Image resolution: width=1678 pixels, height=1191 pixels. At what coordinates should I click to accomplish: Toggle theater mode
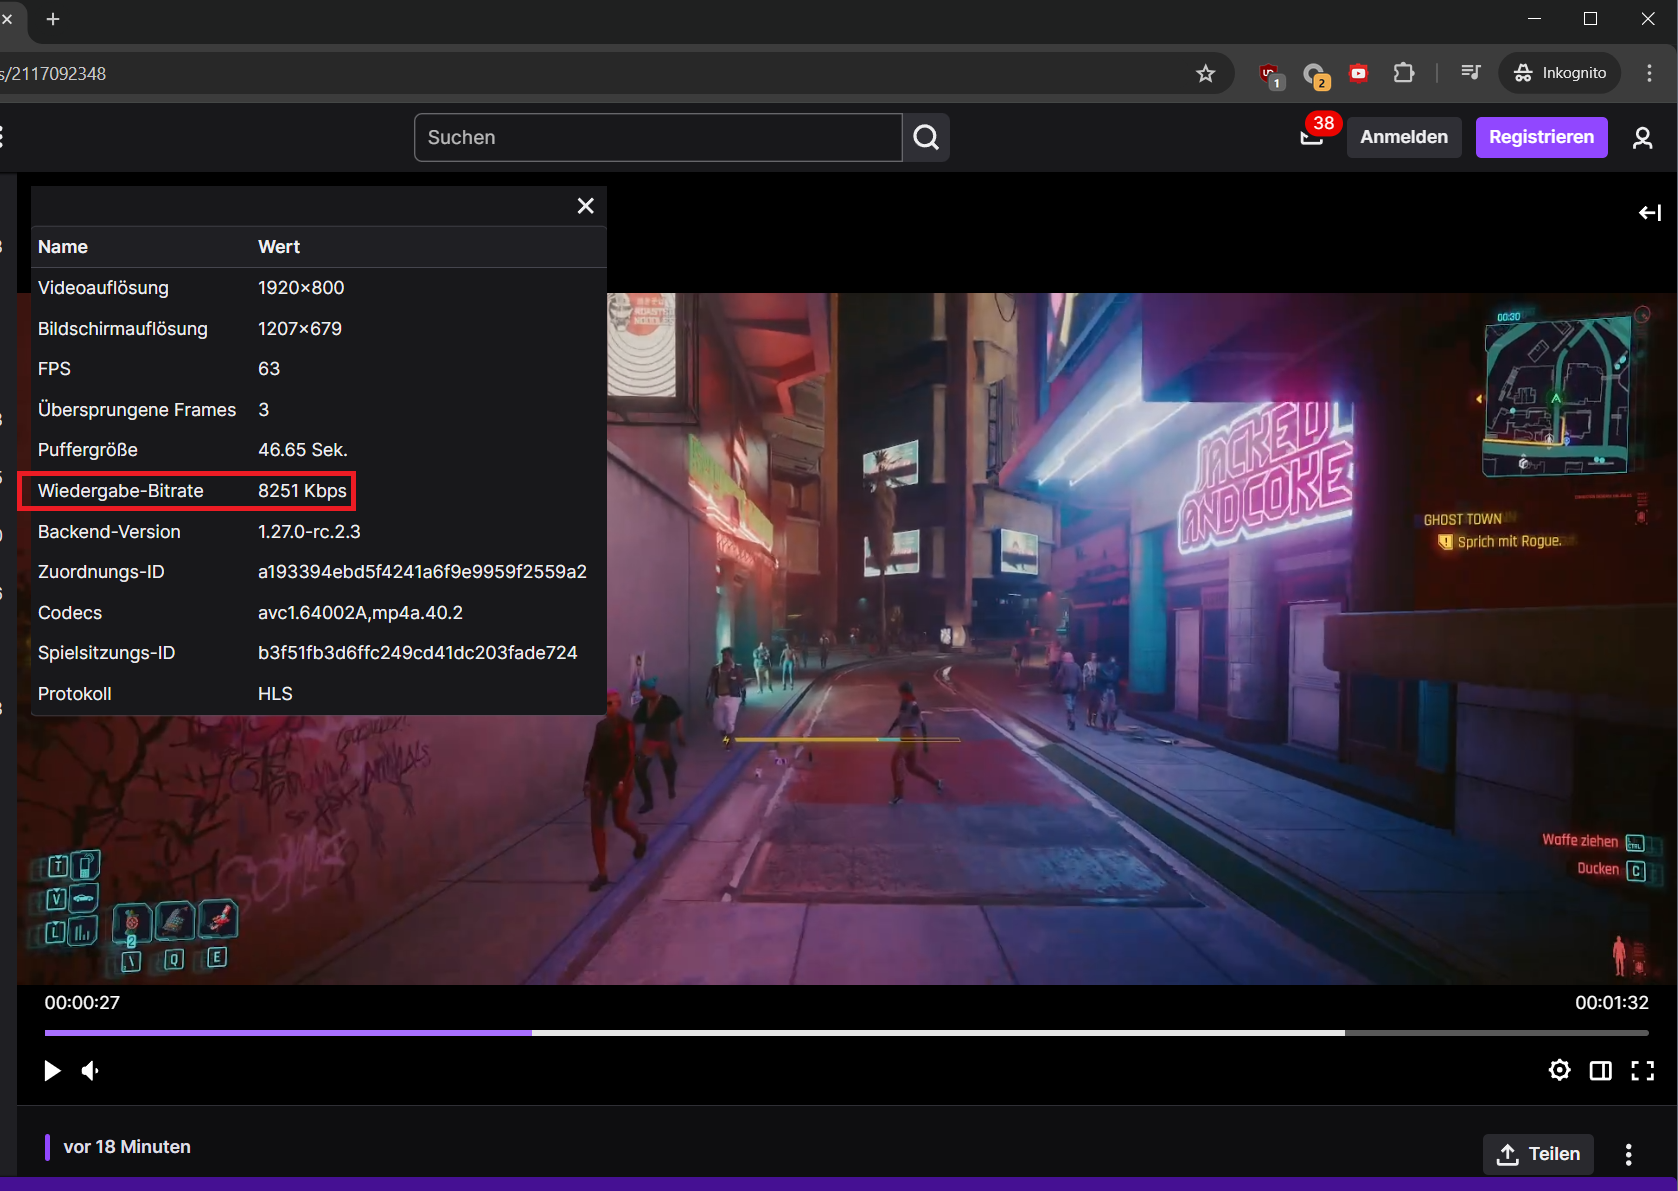[1600, 1071]
